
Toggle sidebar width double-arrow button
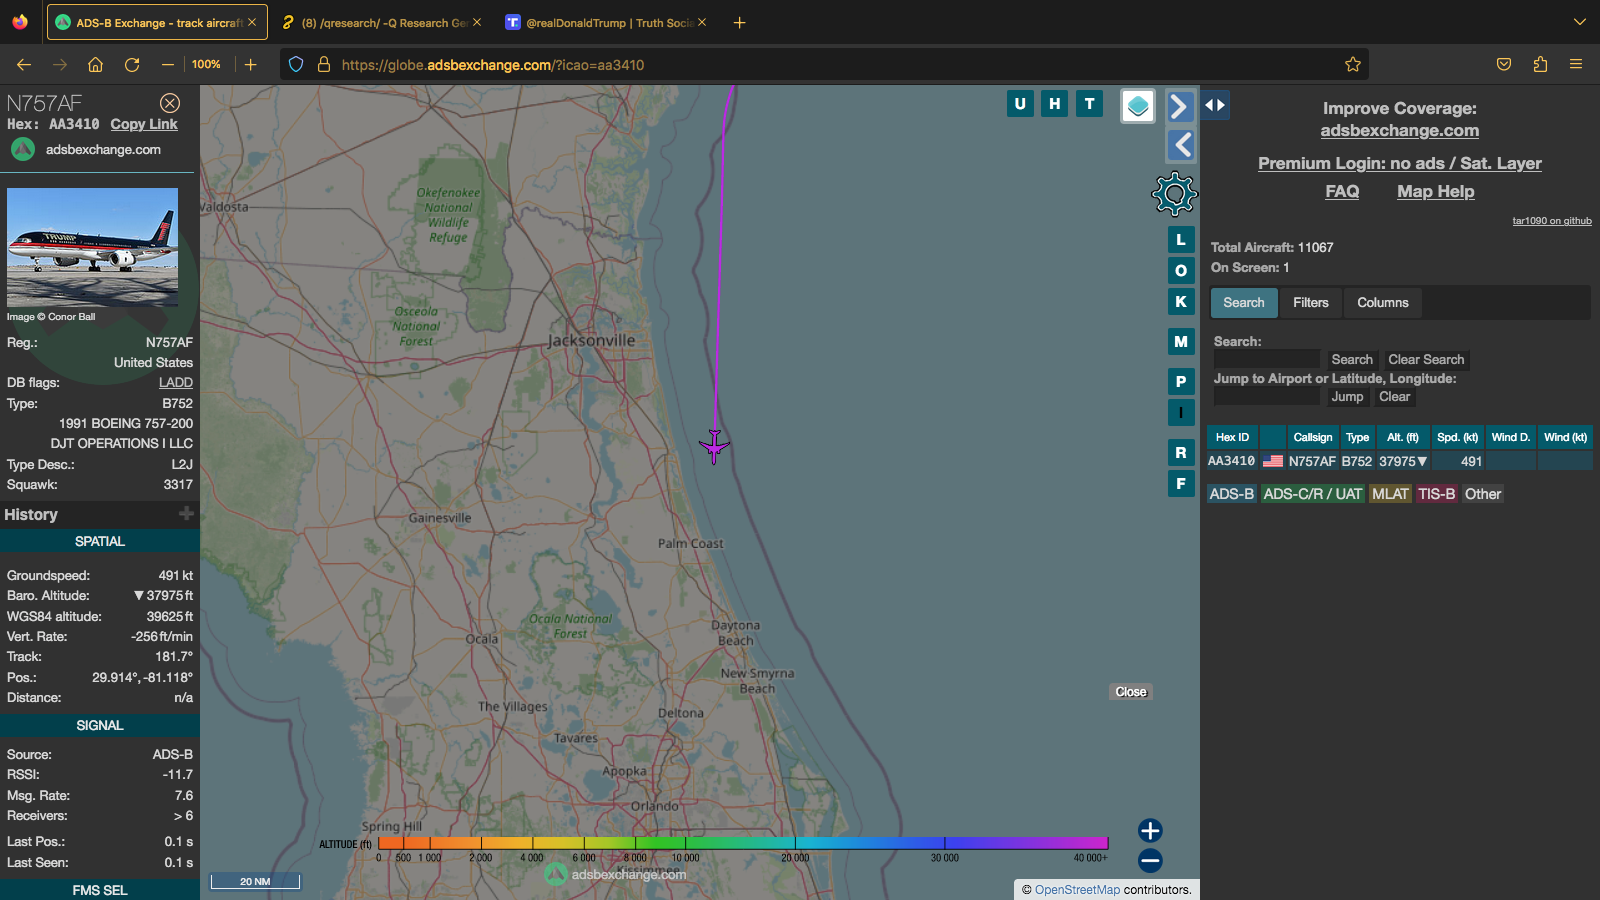point(1215,105)
